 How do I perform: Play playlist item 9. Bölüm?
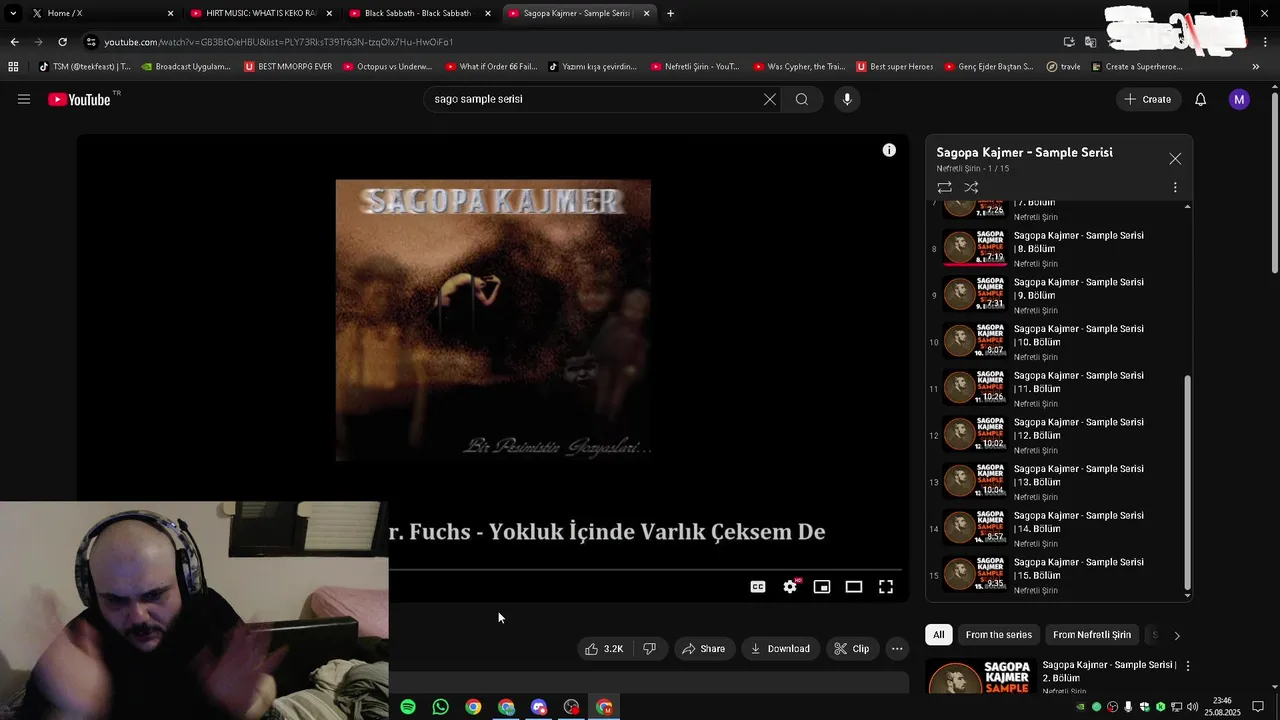(x=1058, y=296)
